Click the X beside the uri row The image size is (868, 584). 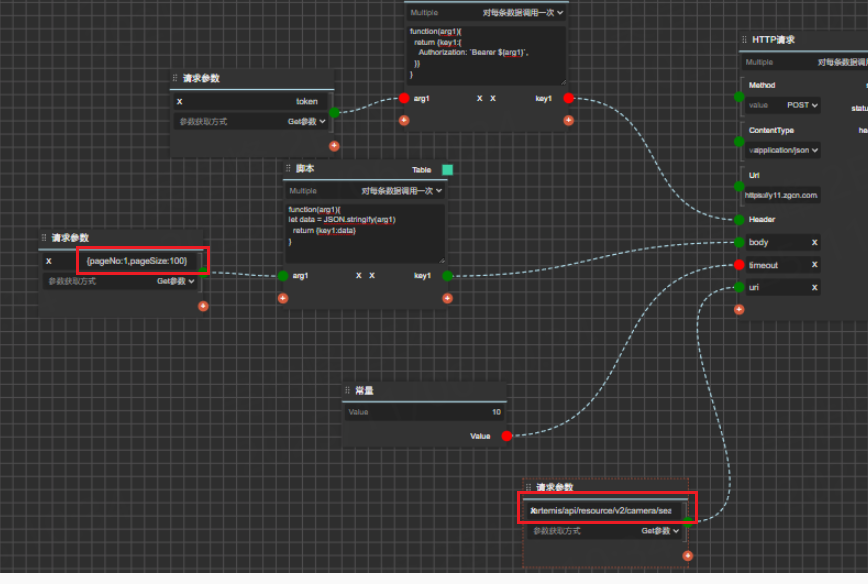(814, 287)
